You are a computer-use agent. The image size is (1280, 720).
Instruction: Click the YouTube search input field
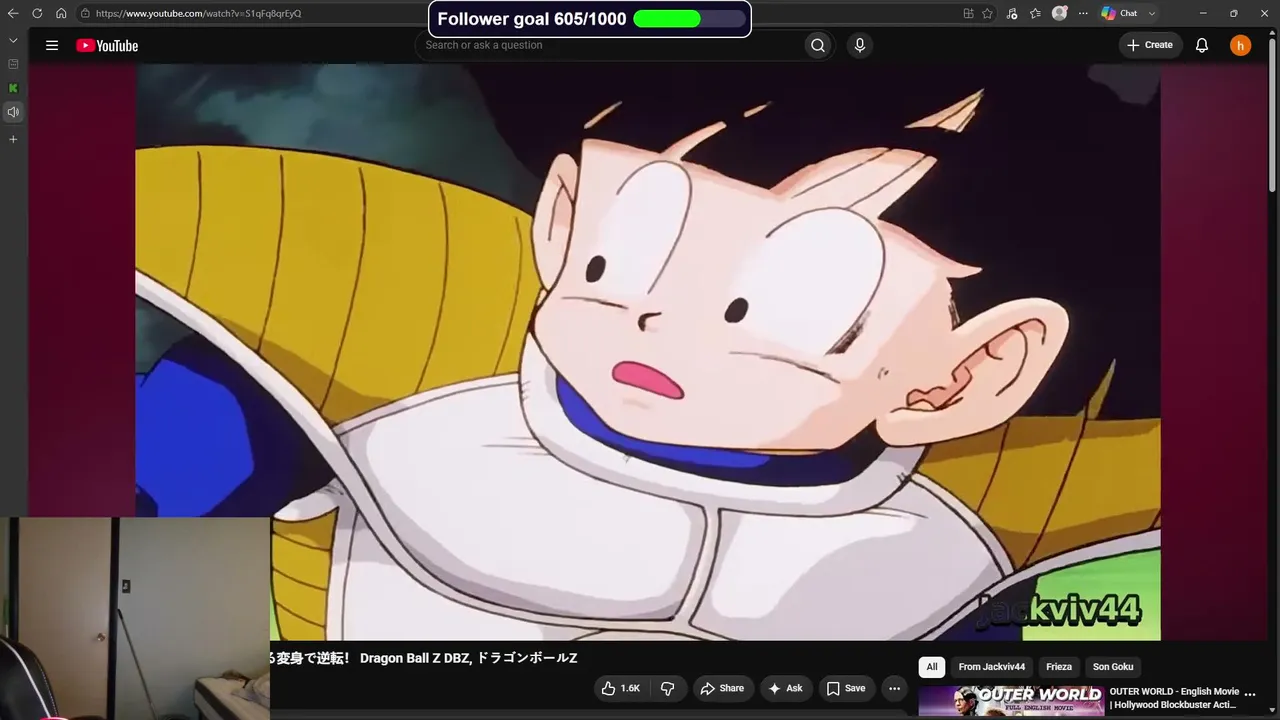612,45
